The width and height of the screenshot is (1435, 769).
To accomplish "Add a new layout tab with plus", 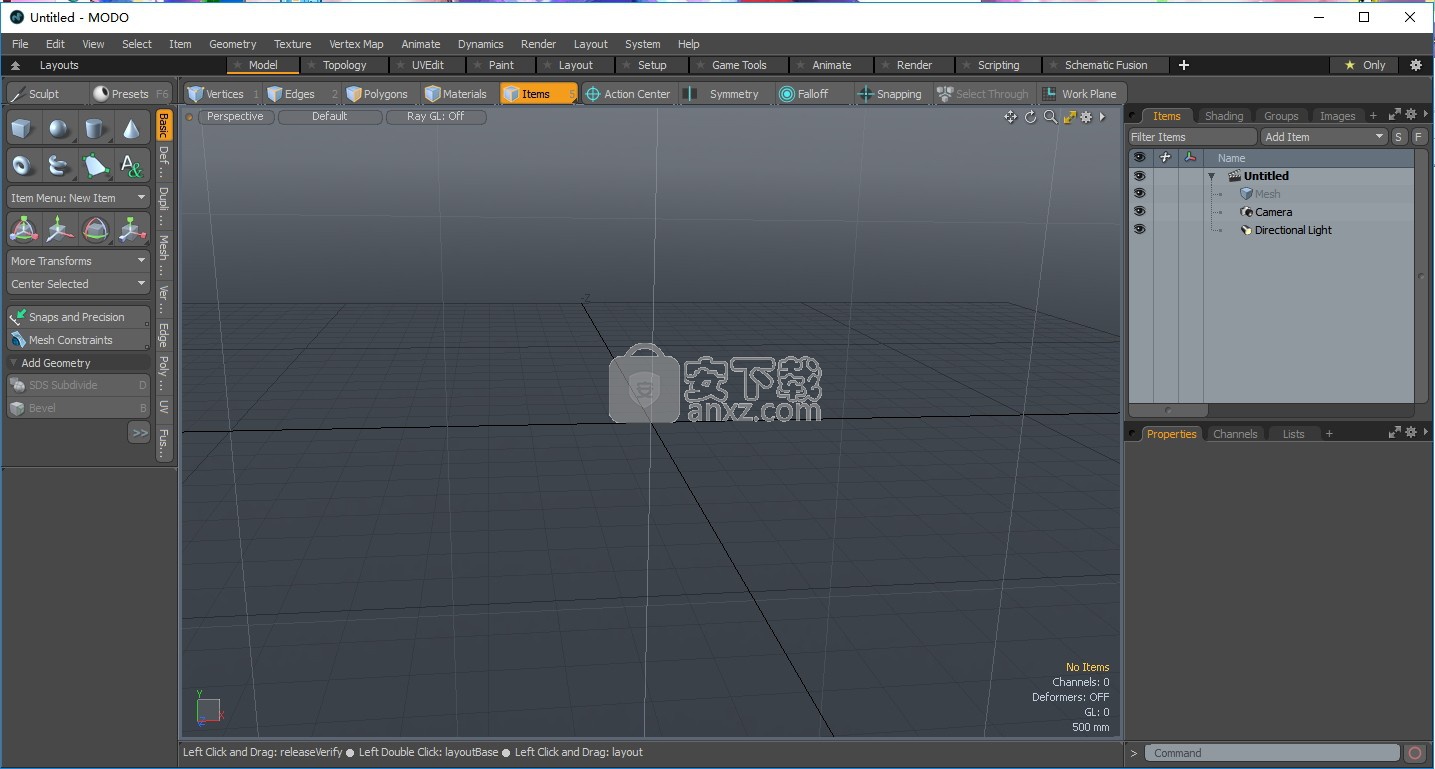I will pyautogui.click(x=1184, y=65).
